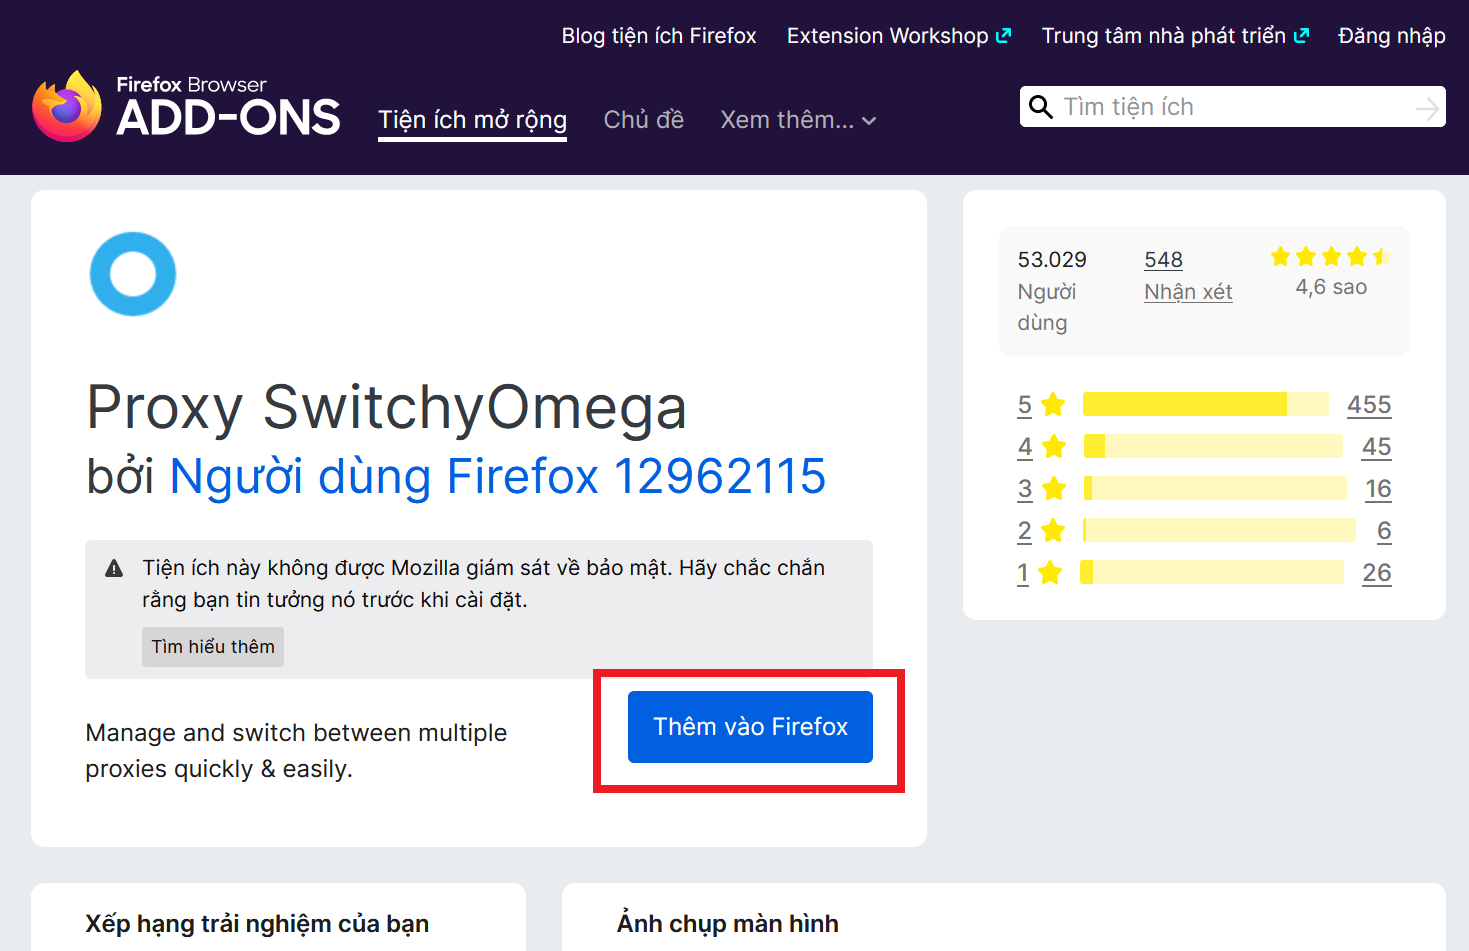This screenshot has height=951, width=1469.
Task: Click the Proxy SwitchyOmega blue circle icon
Action: 133,274
